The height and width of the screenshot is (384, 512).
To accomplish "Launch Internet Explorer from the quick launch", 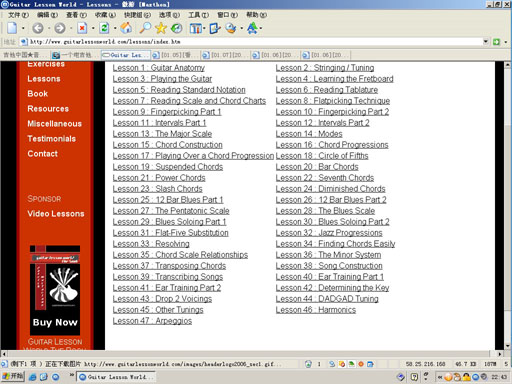I will tap(32, 377).
